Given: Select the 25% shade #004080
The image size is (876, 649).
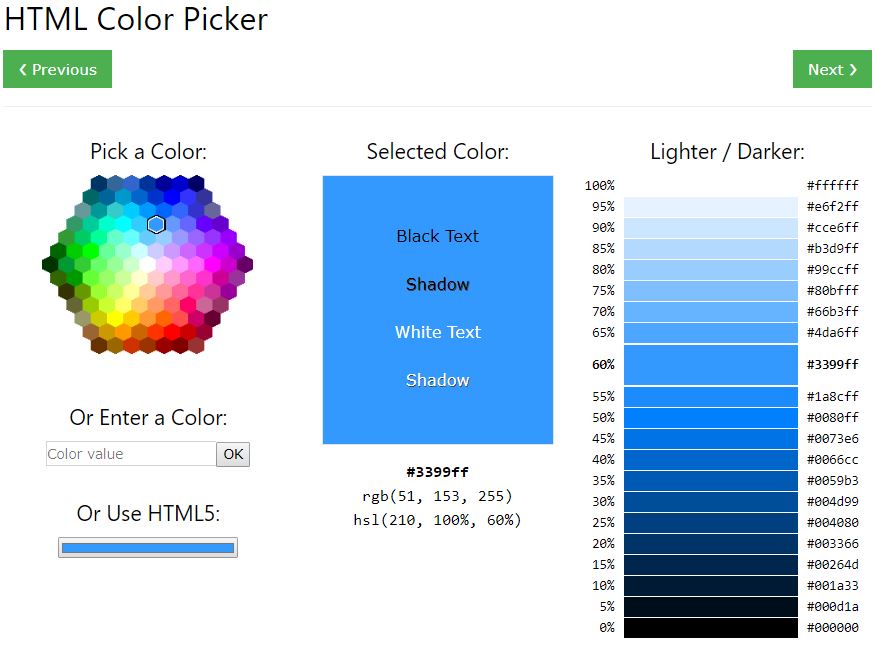Looking at the screenshot, I should 709,522.
